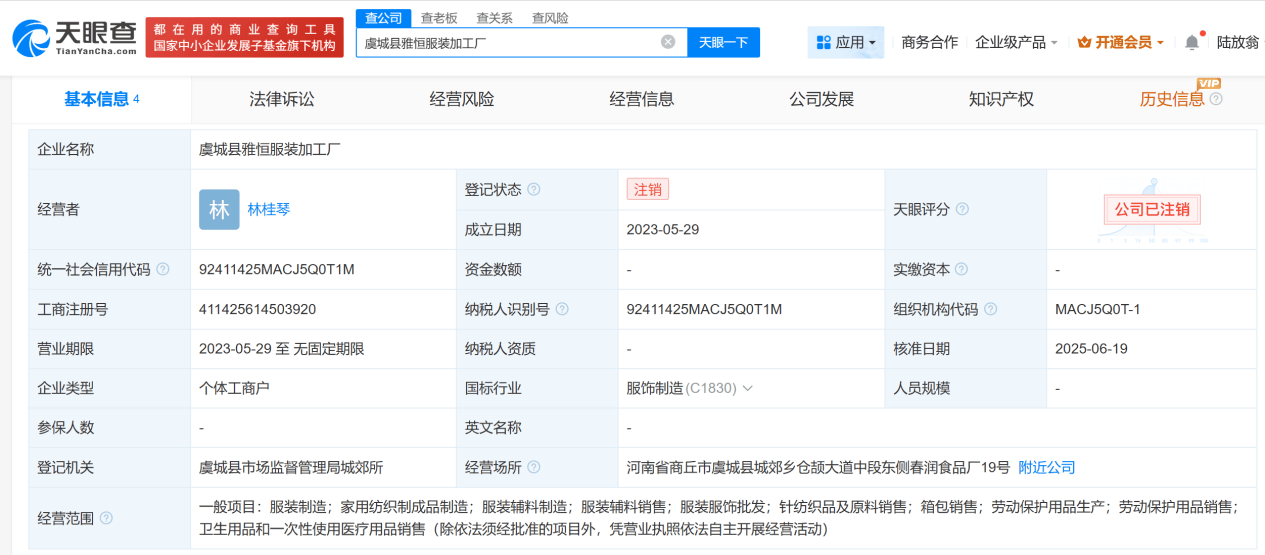Click help icon beside 经营范围
The width and height of the screenshot is (1265, 555).
(107, 518)
